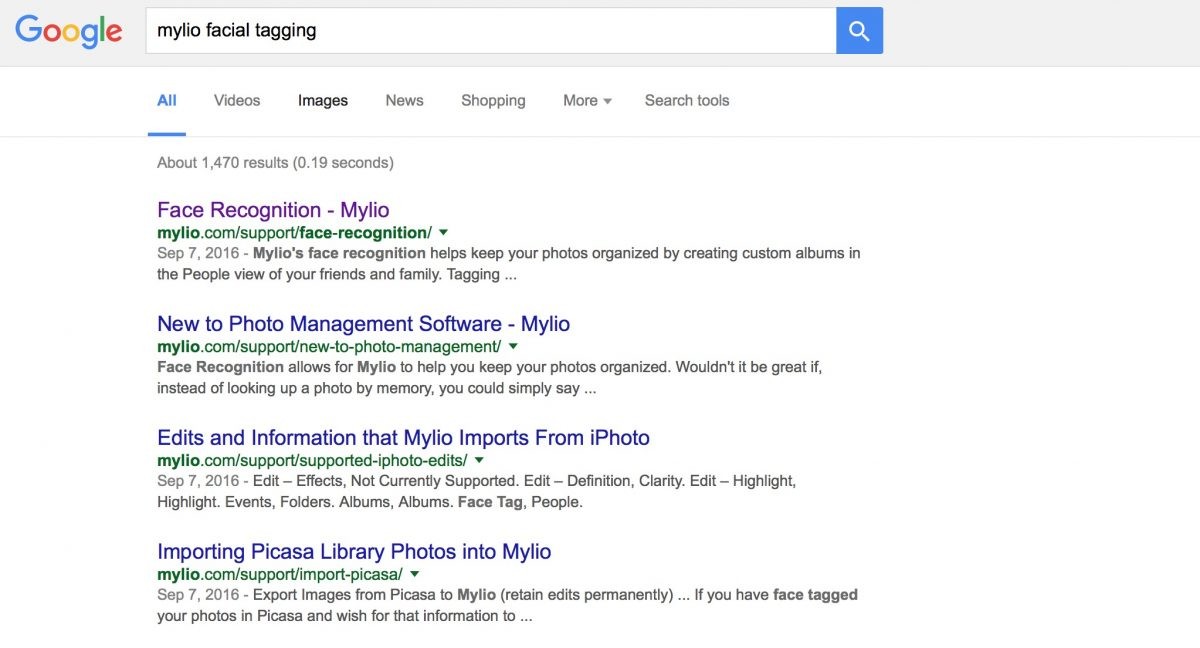
Task: Open Importing Picasa Library Photos into Mylio
Action: point(354,552)
